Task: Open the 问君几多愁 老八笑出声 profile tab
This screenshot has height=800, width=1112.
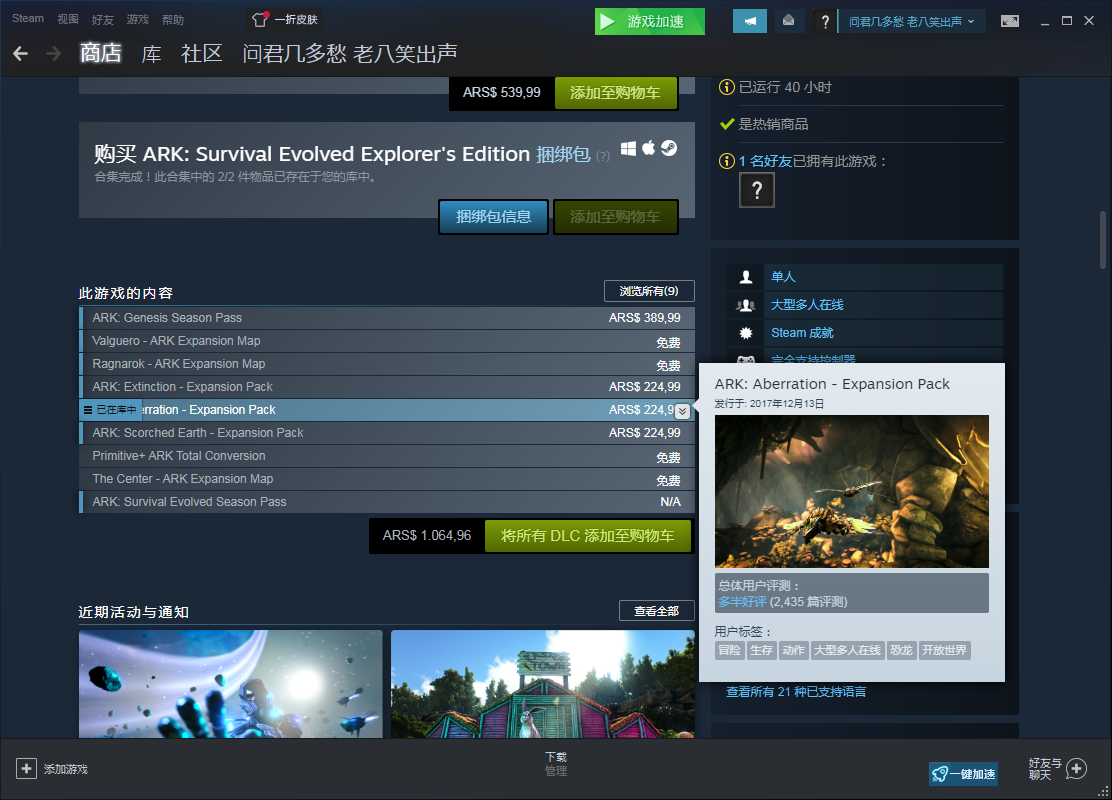Action: click(x=350, y=53)
